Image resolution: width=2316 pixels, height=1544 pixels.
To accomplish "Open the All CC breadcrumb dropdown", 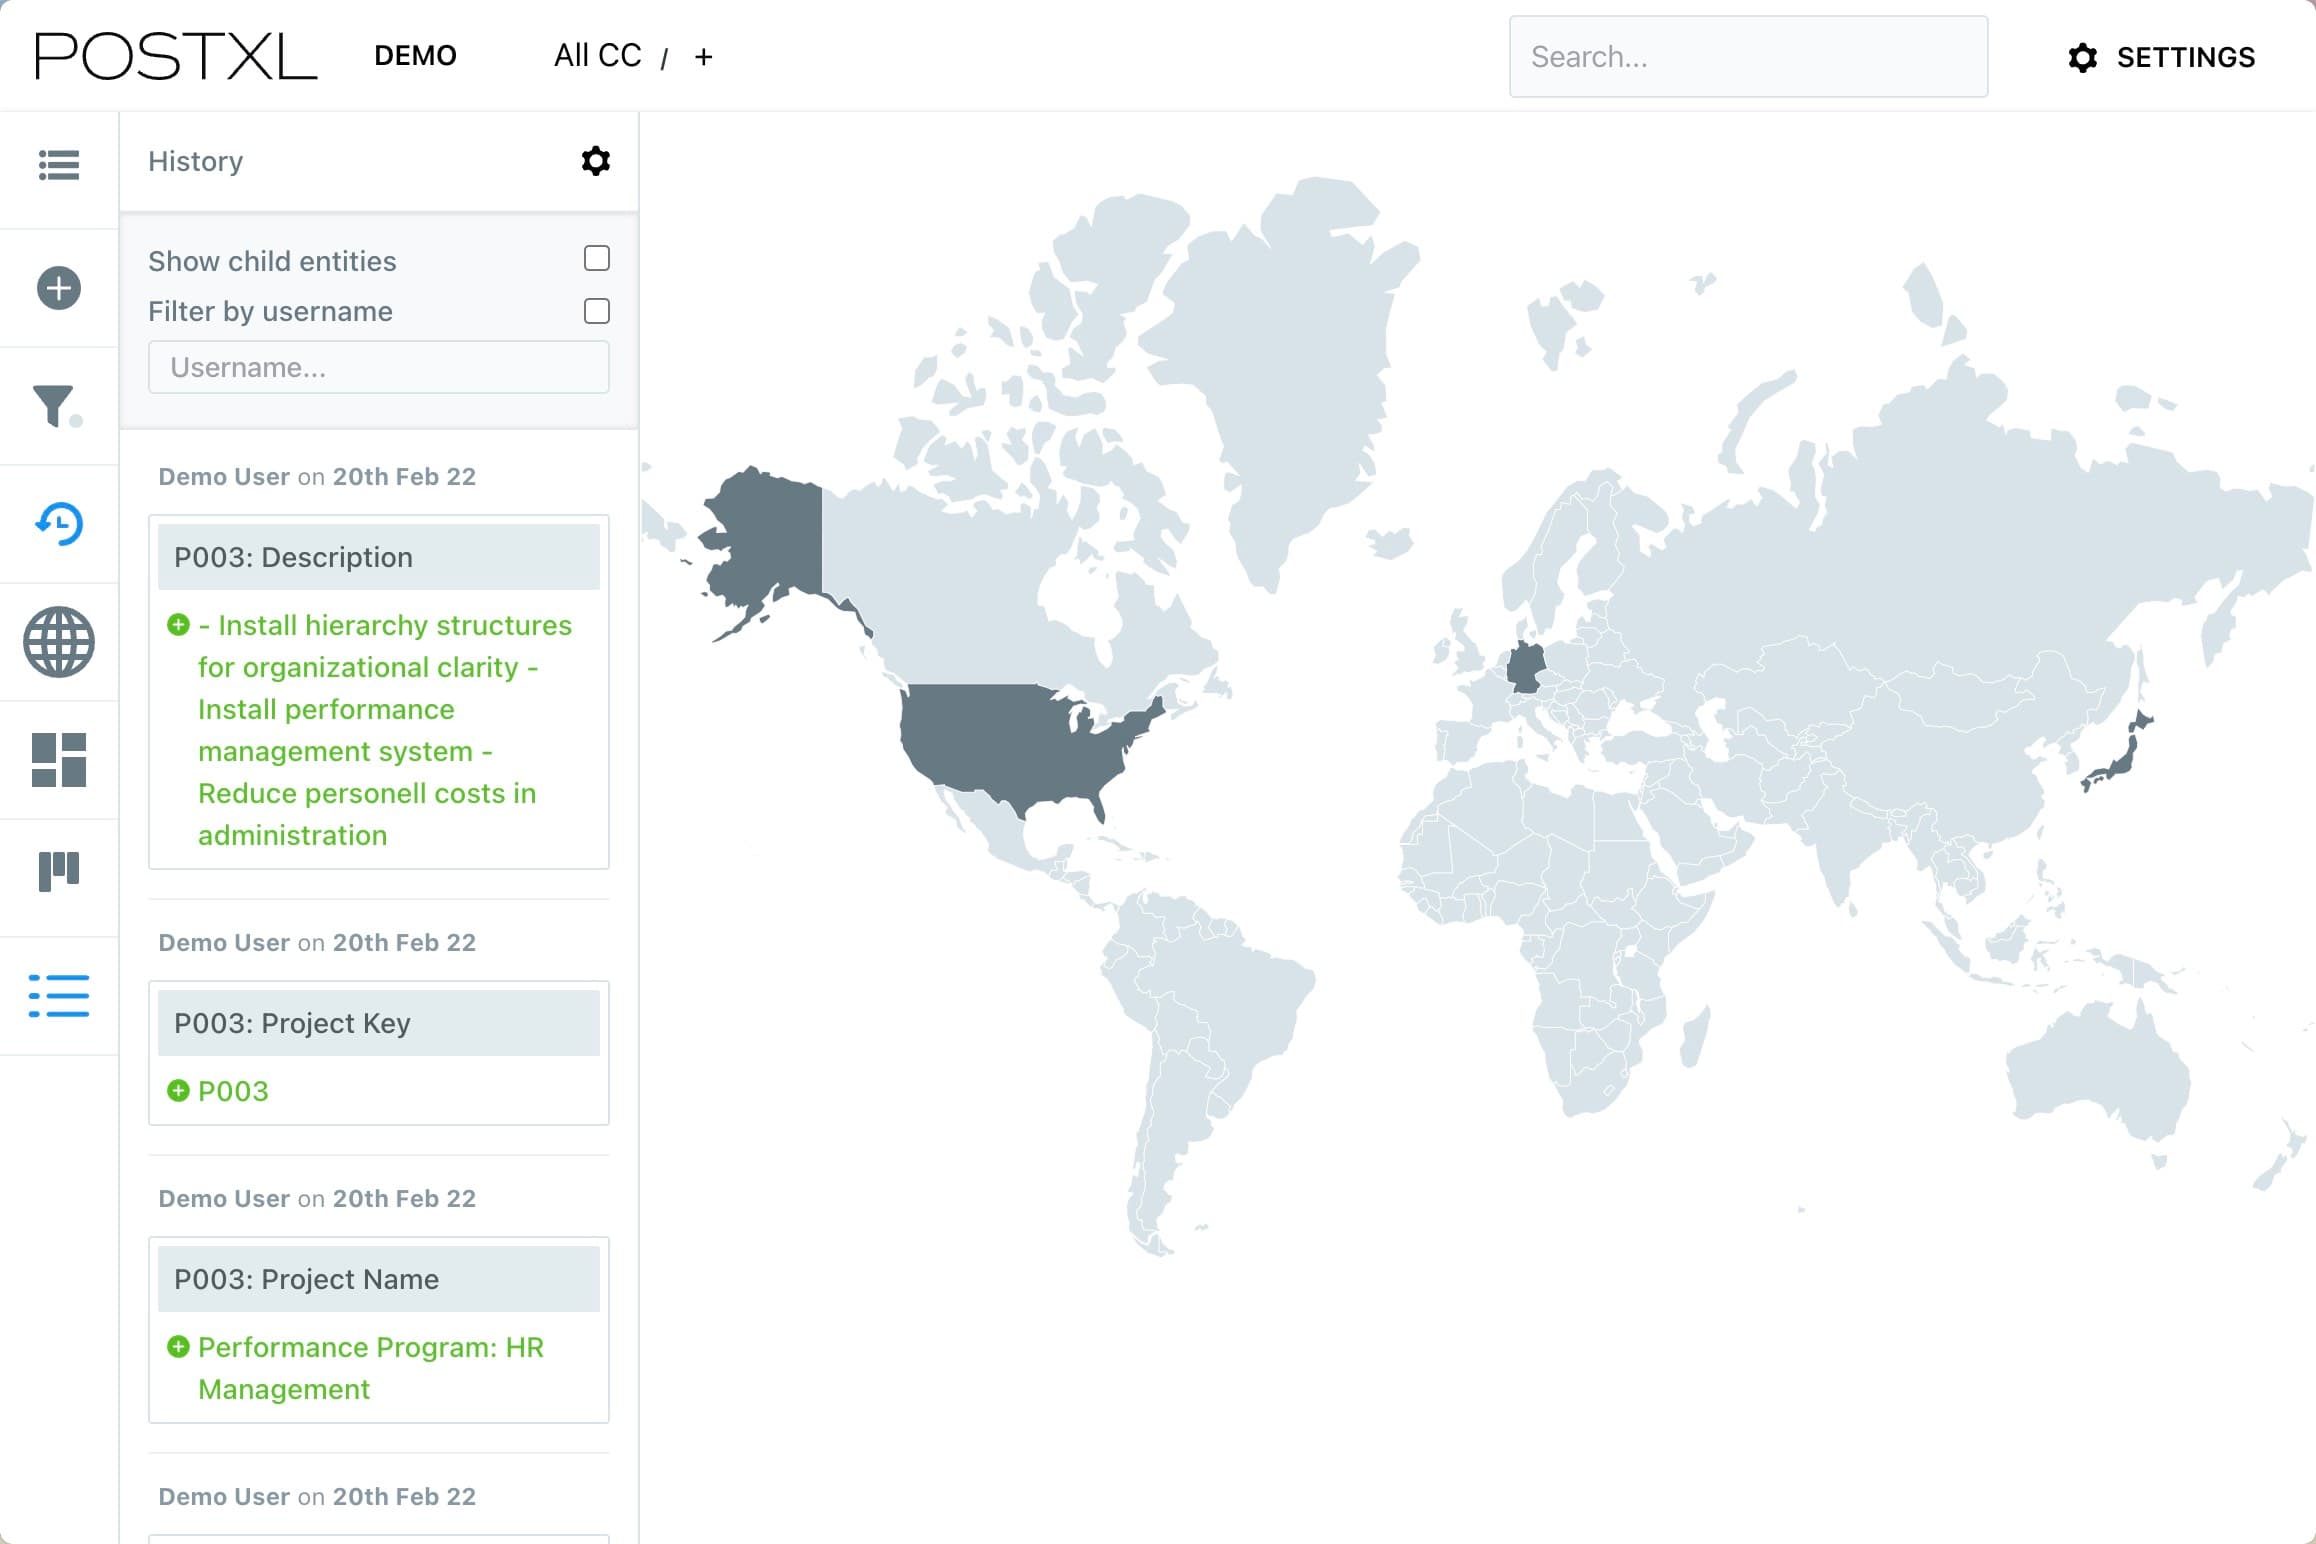I will (597, 55).
